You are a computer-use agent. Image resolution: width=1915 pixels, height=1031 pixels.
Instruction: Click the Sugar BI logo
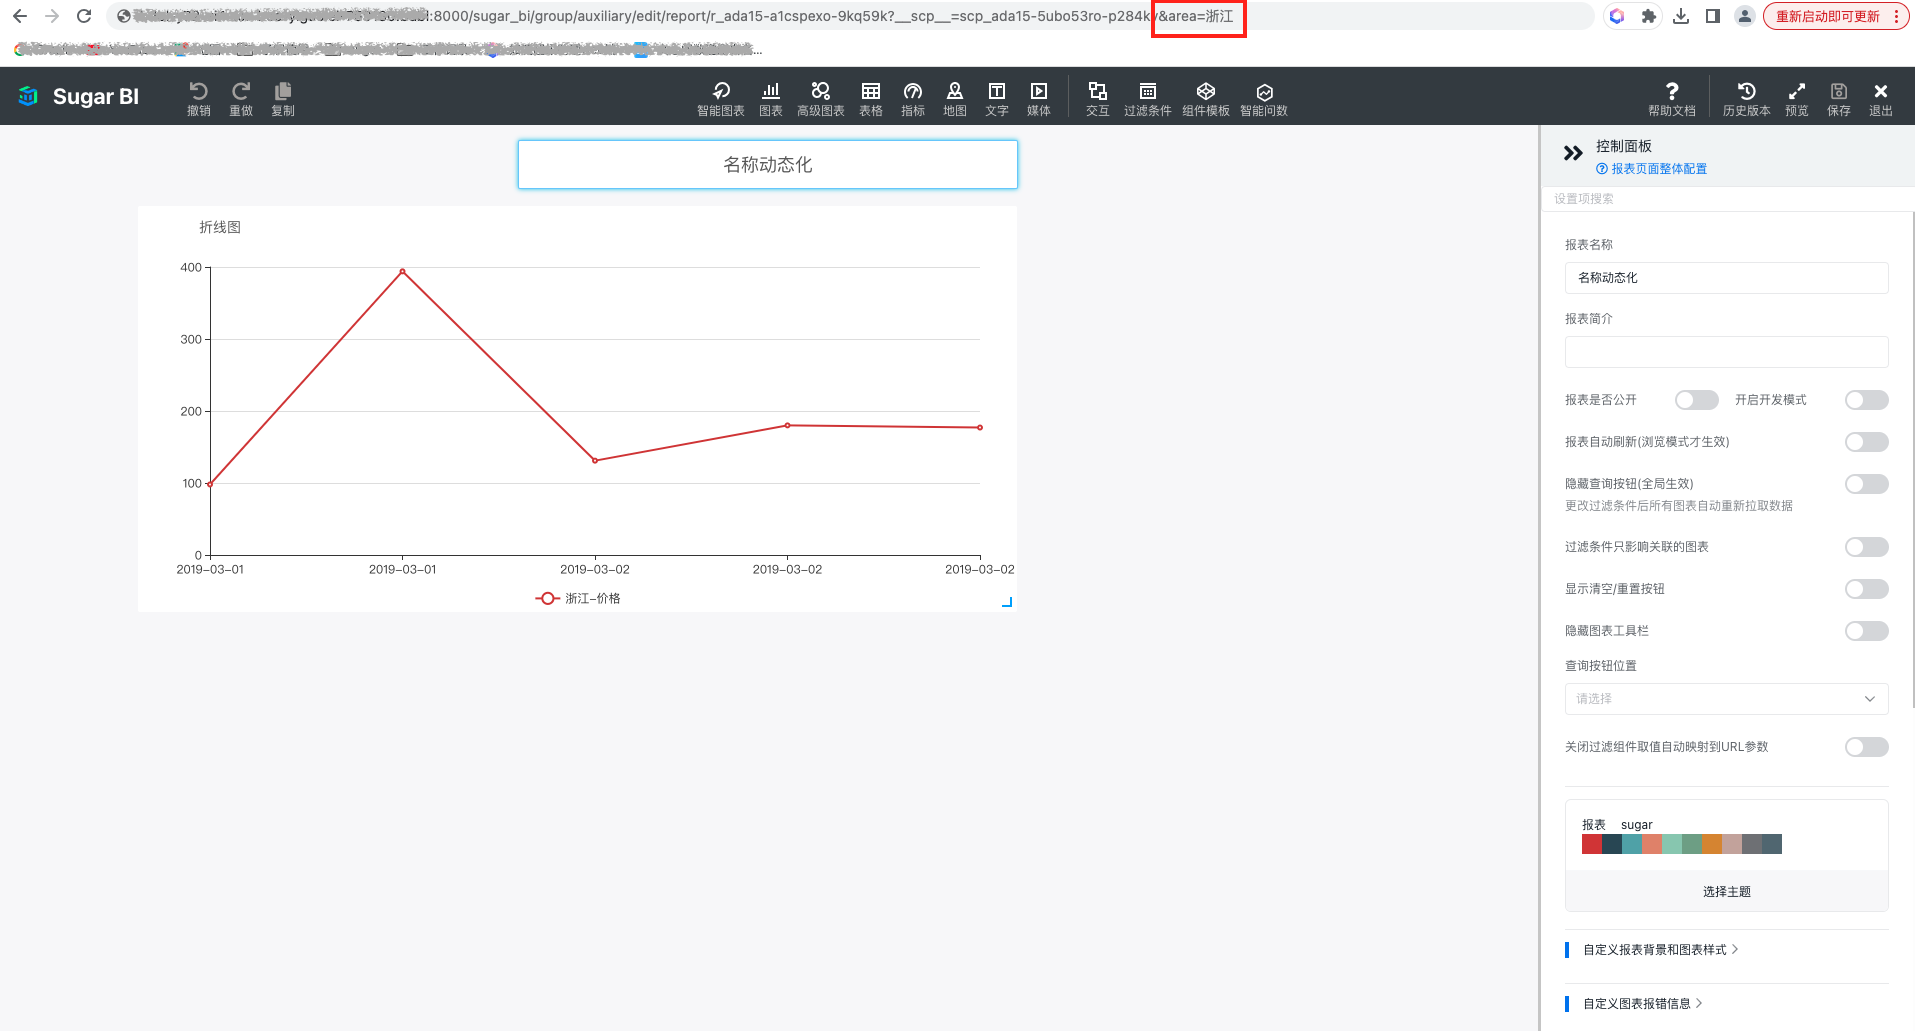(79, 96)
